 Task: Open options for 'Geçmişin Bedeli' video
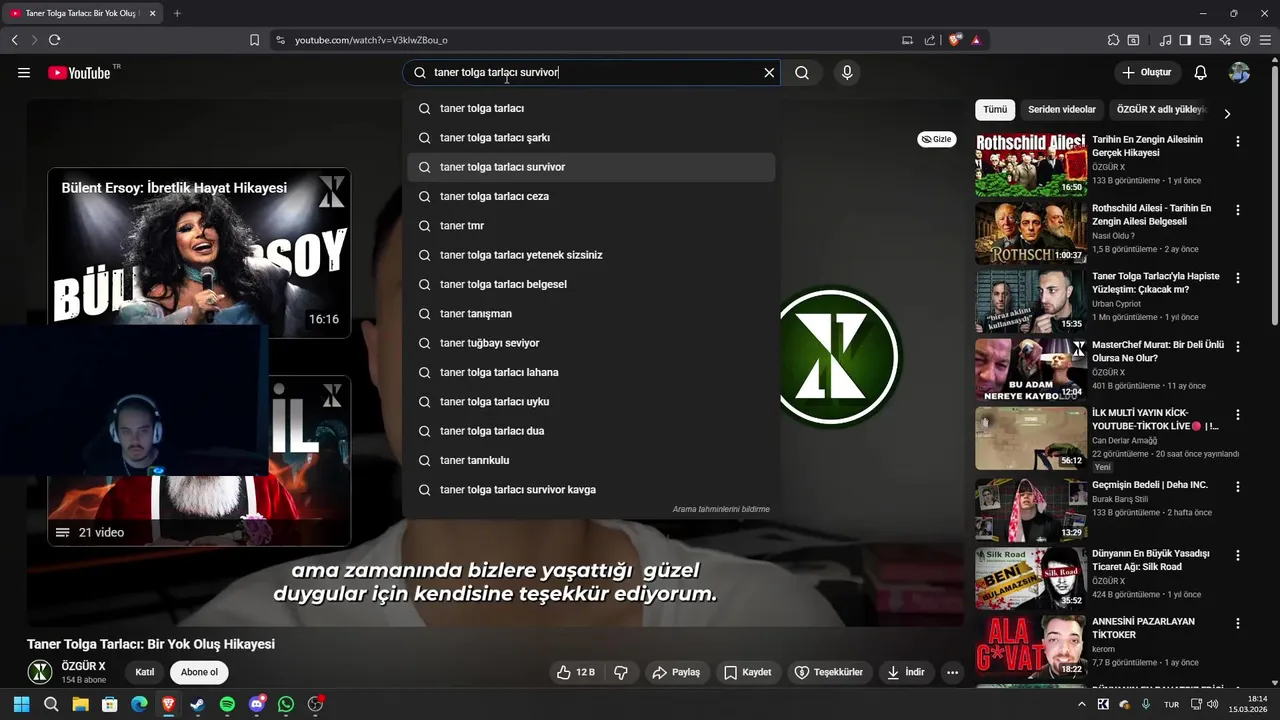(1238, 487)
